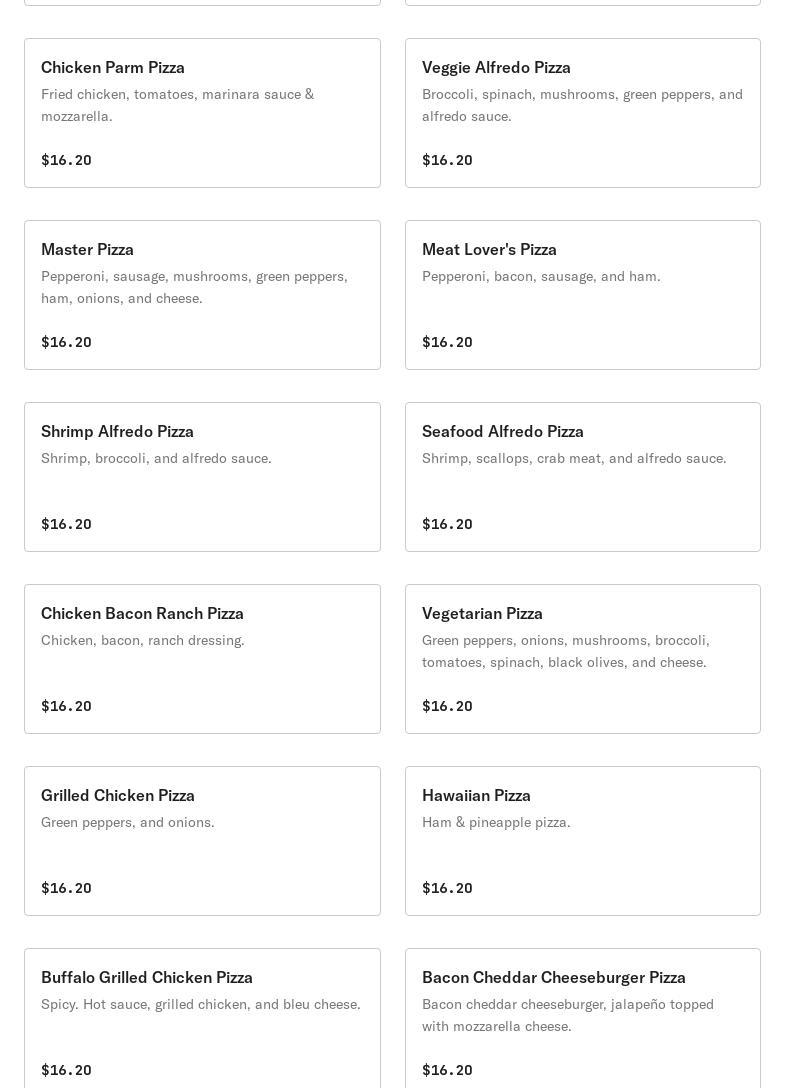Viewport: 785px width, 1088px height.
Task: Click the Vegetarian Pizza title
Action: [x=482, y=613]
